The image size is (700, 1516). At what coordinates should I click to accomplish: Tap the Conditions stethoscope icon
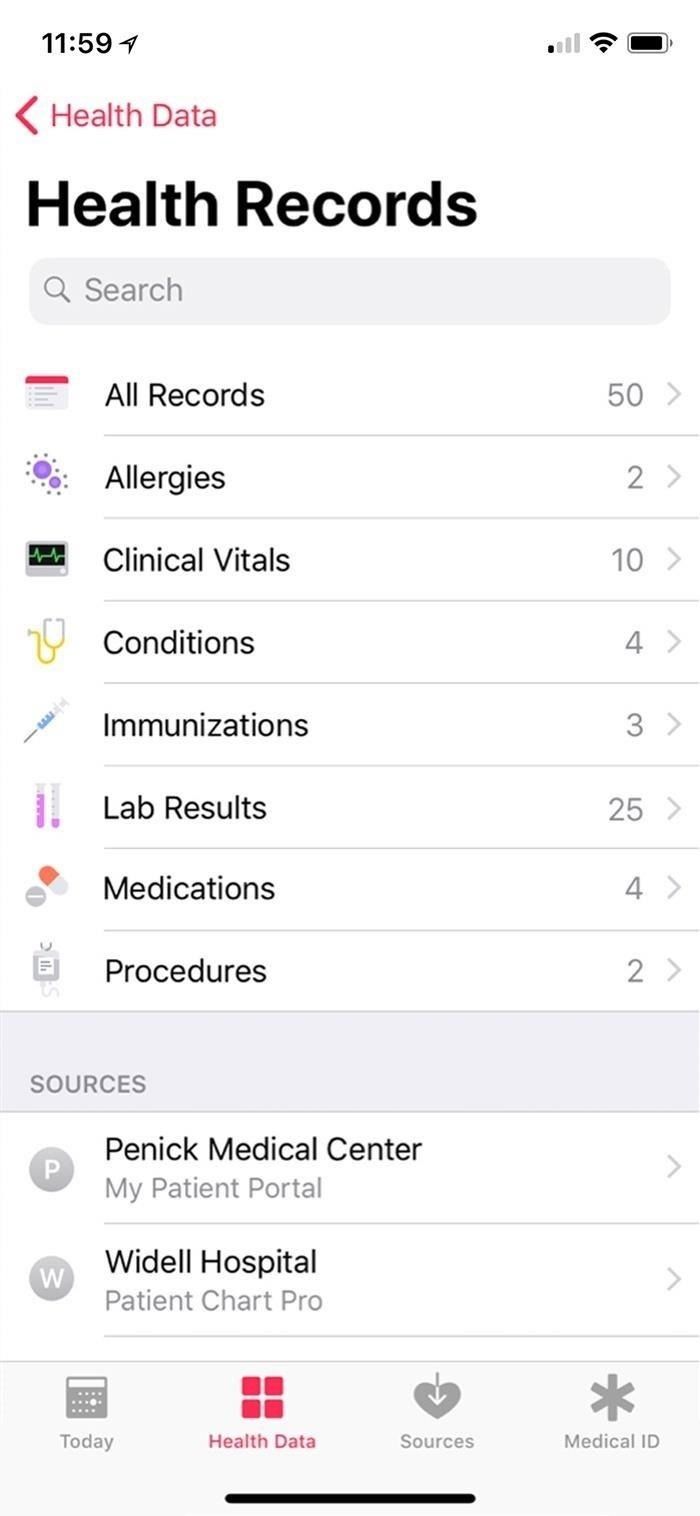point(46,641)
